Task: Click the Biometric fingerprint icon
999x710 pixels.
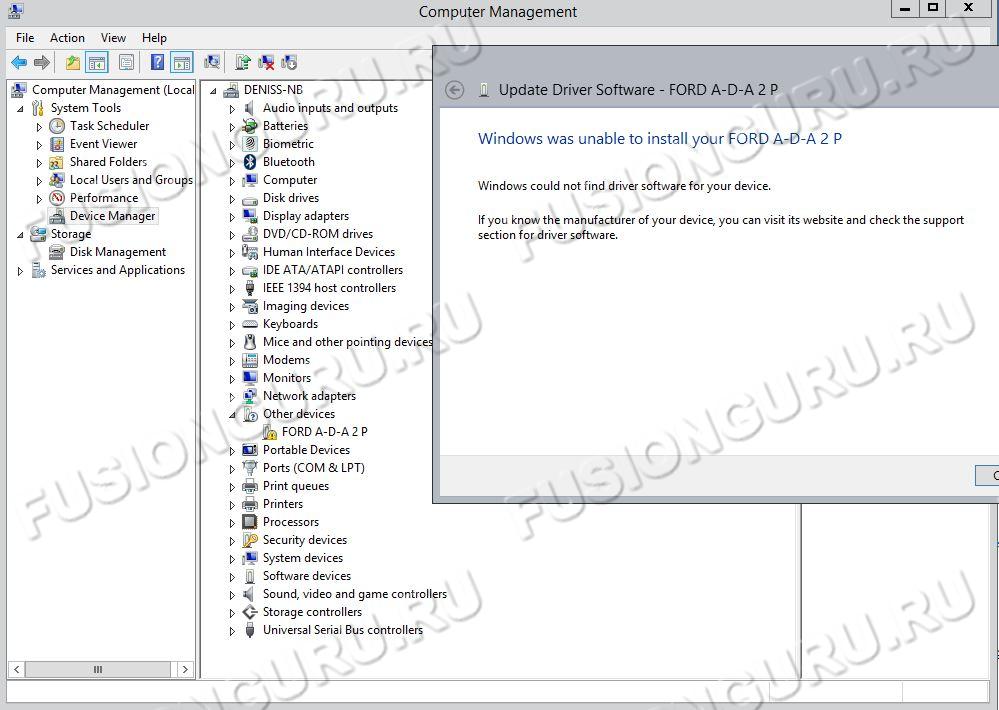Action: pos(250,144)
